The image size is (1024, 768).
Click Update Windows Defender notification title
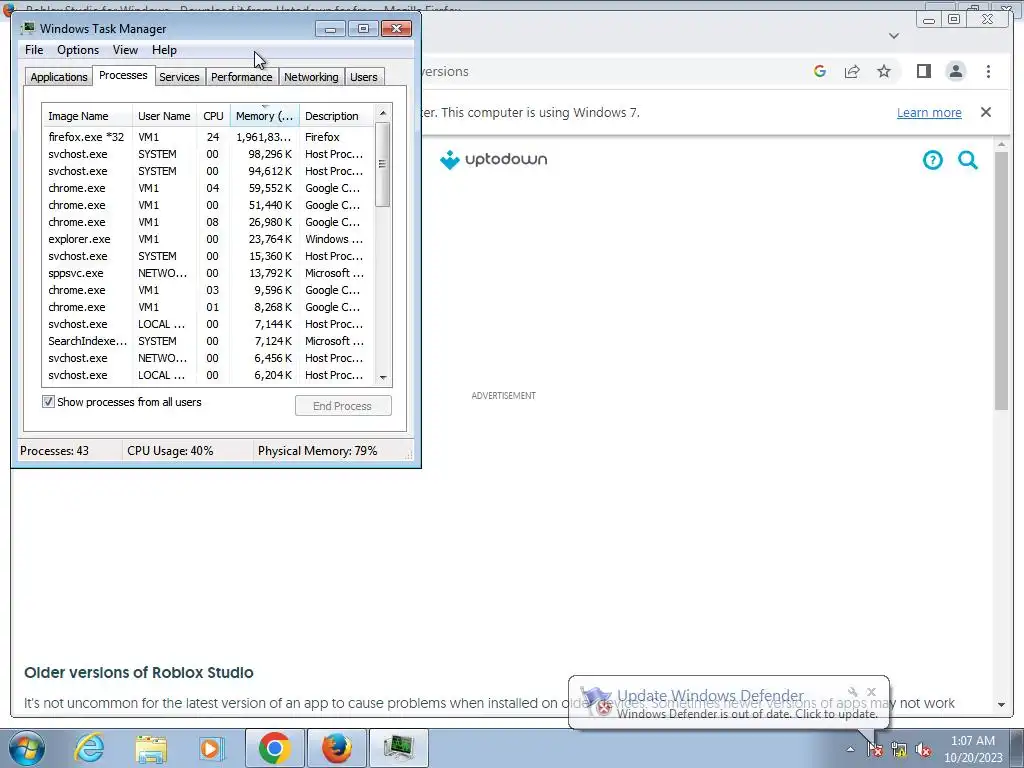(710, 696)
